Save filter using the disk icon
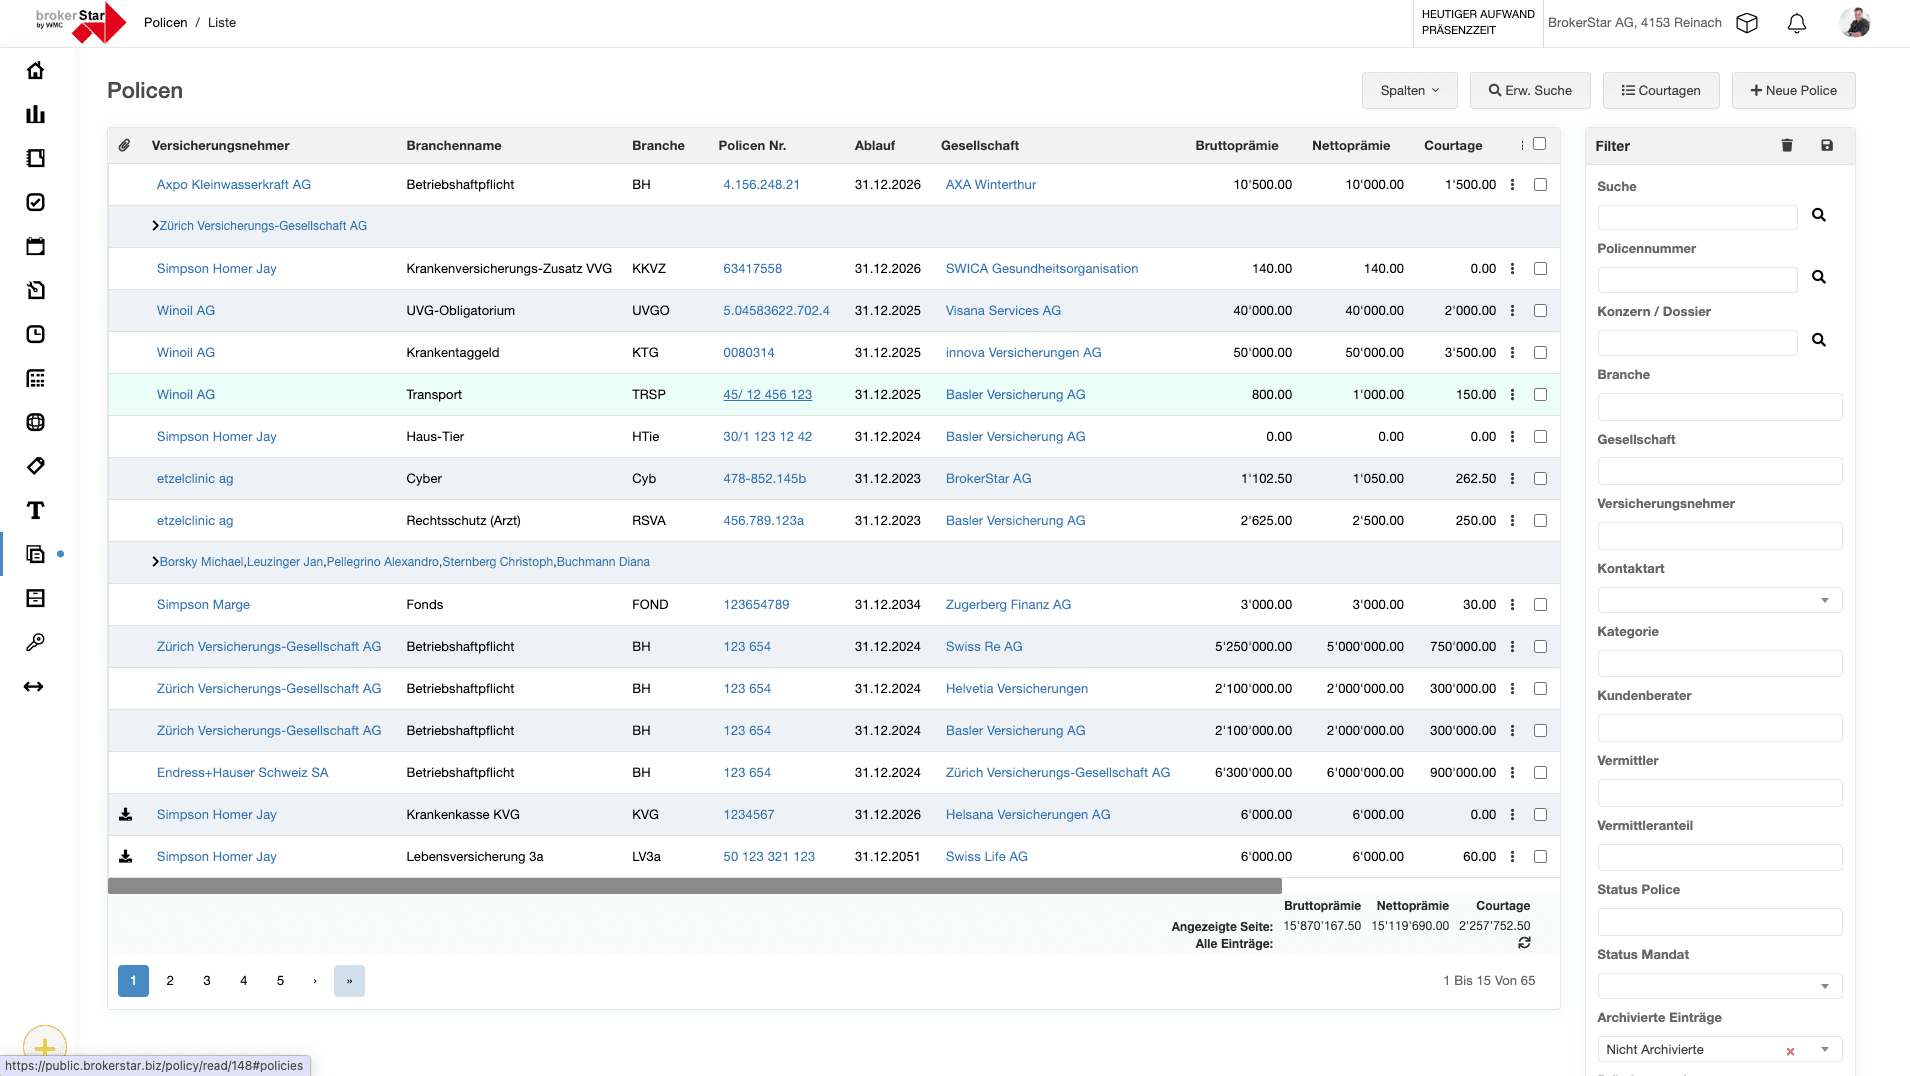 1827,146
